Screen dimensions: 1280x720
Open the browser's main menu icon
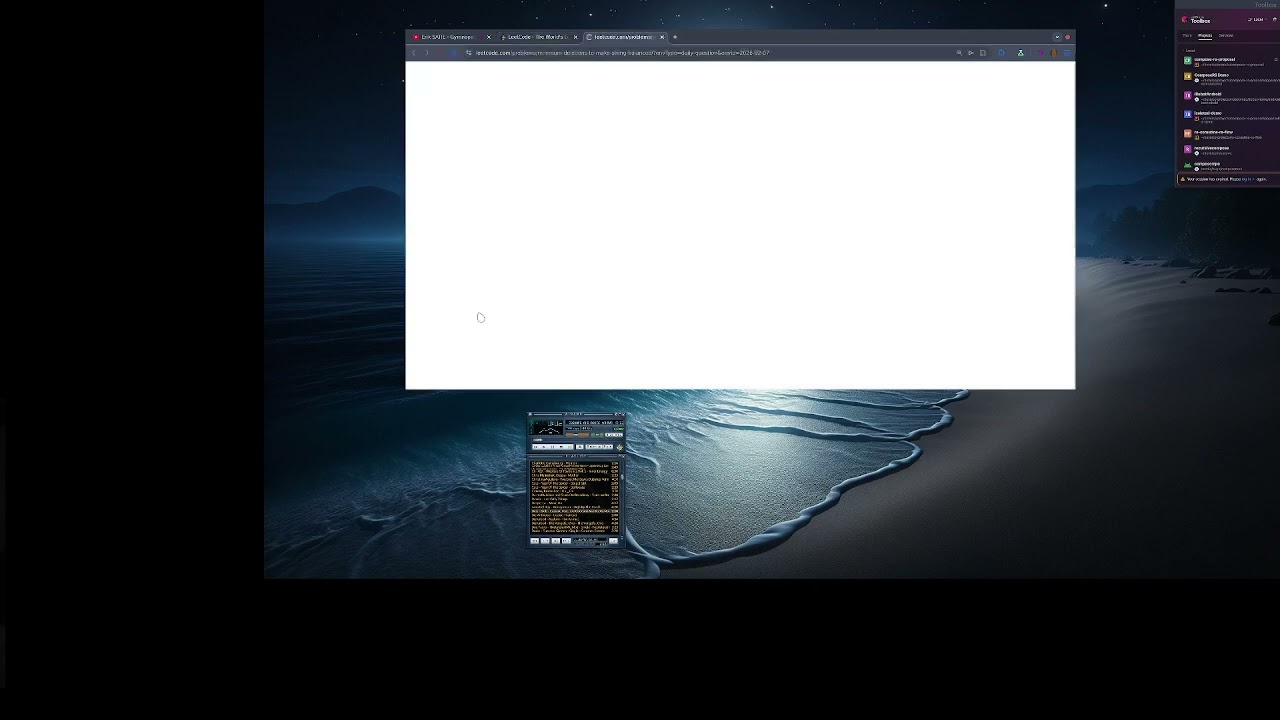(1067, 52)
